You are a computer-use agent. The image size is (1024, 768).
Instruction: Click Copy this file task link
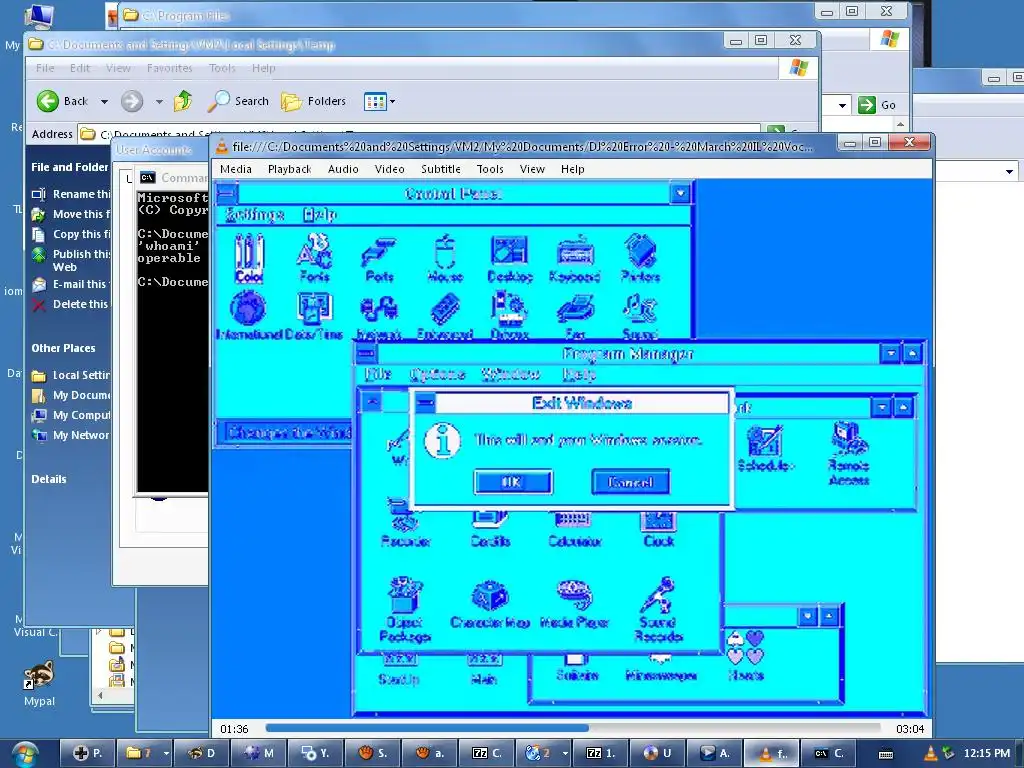(x=72, y=234)
